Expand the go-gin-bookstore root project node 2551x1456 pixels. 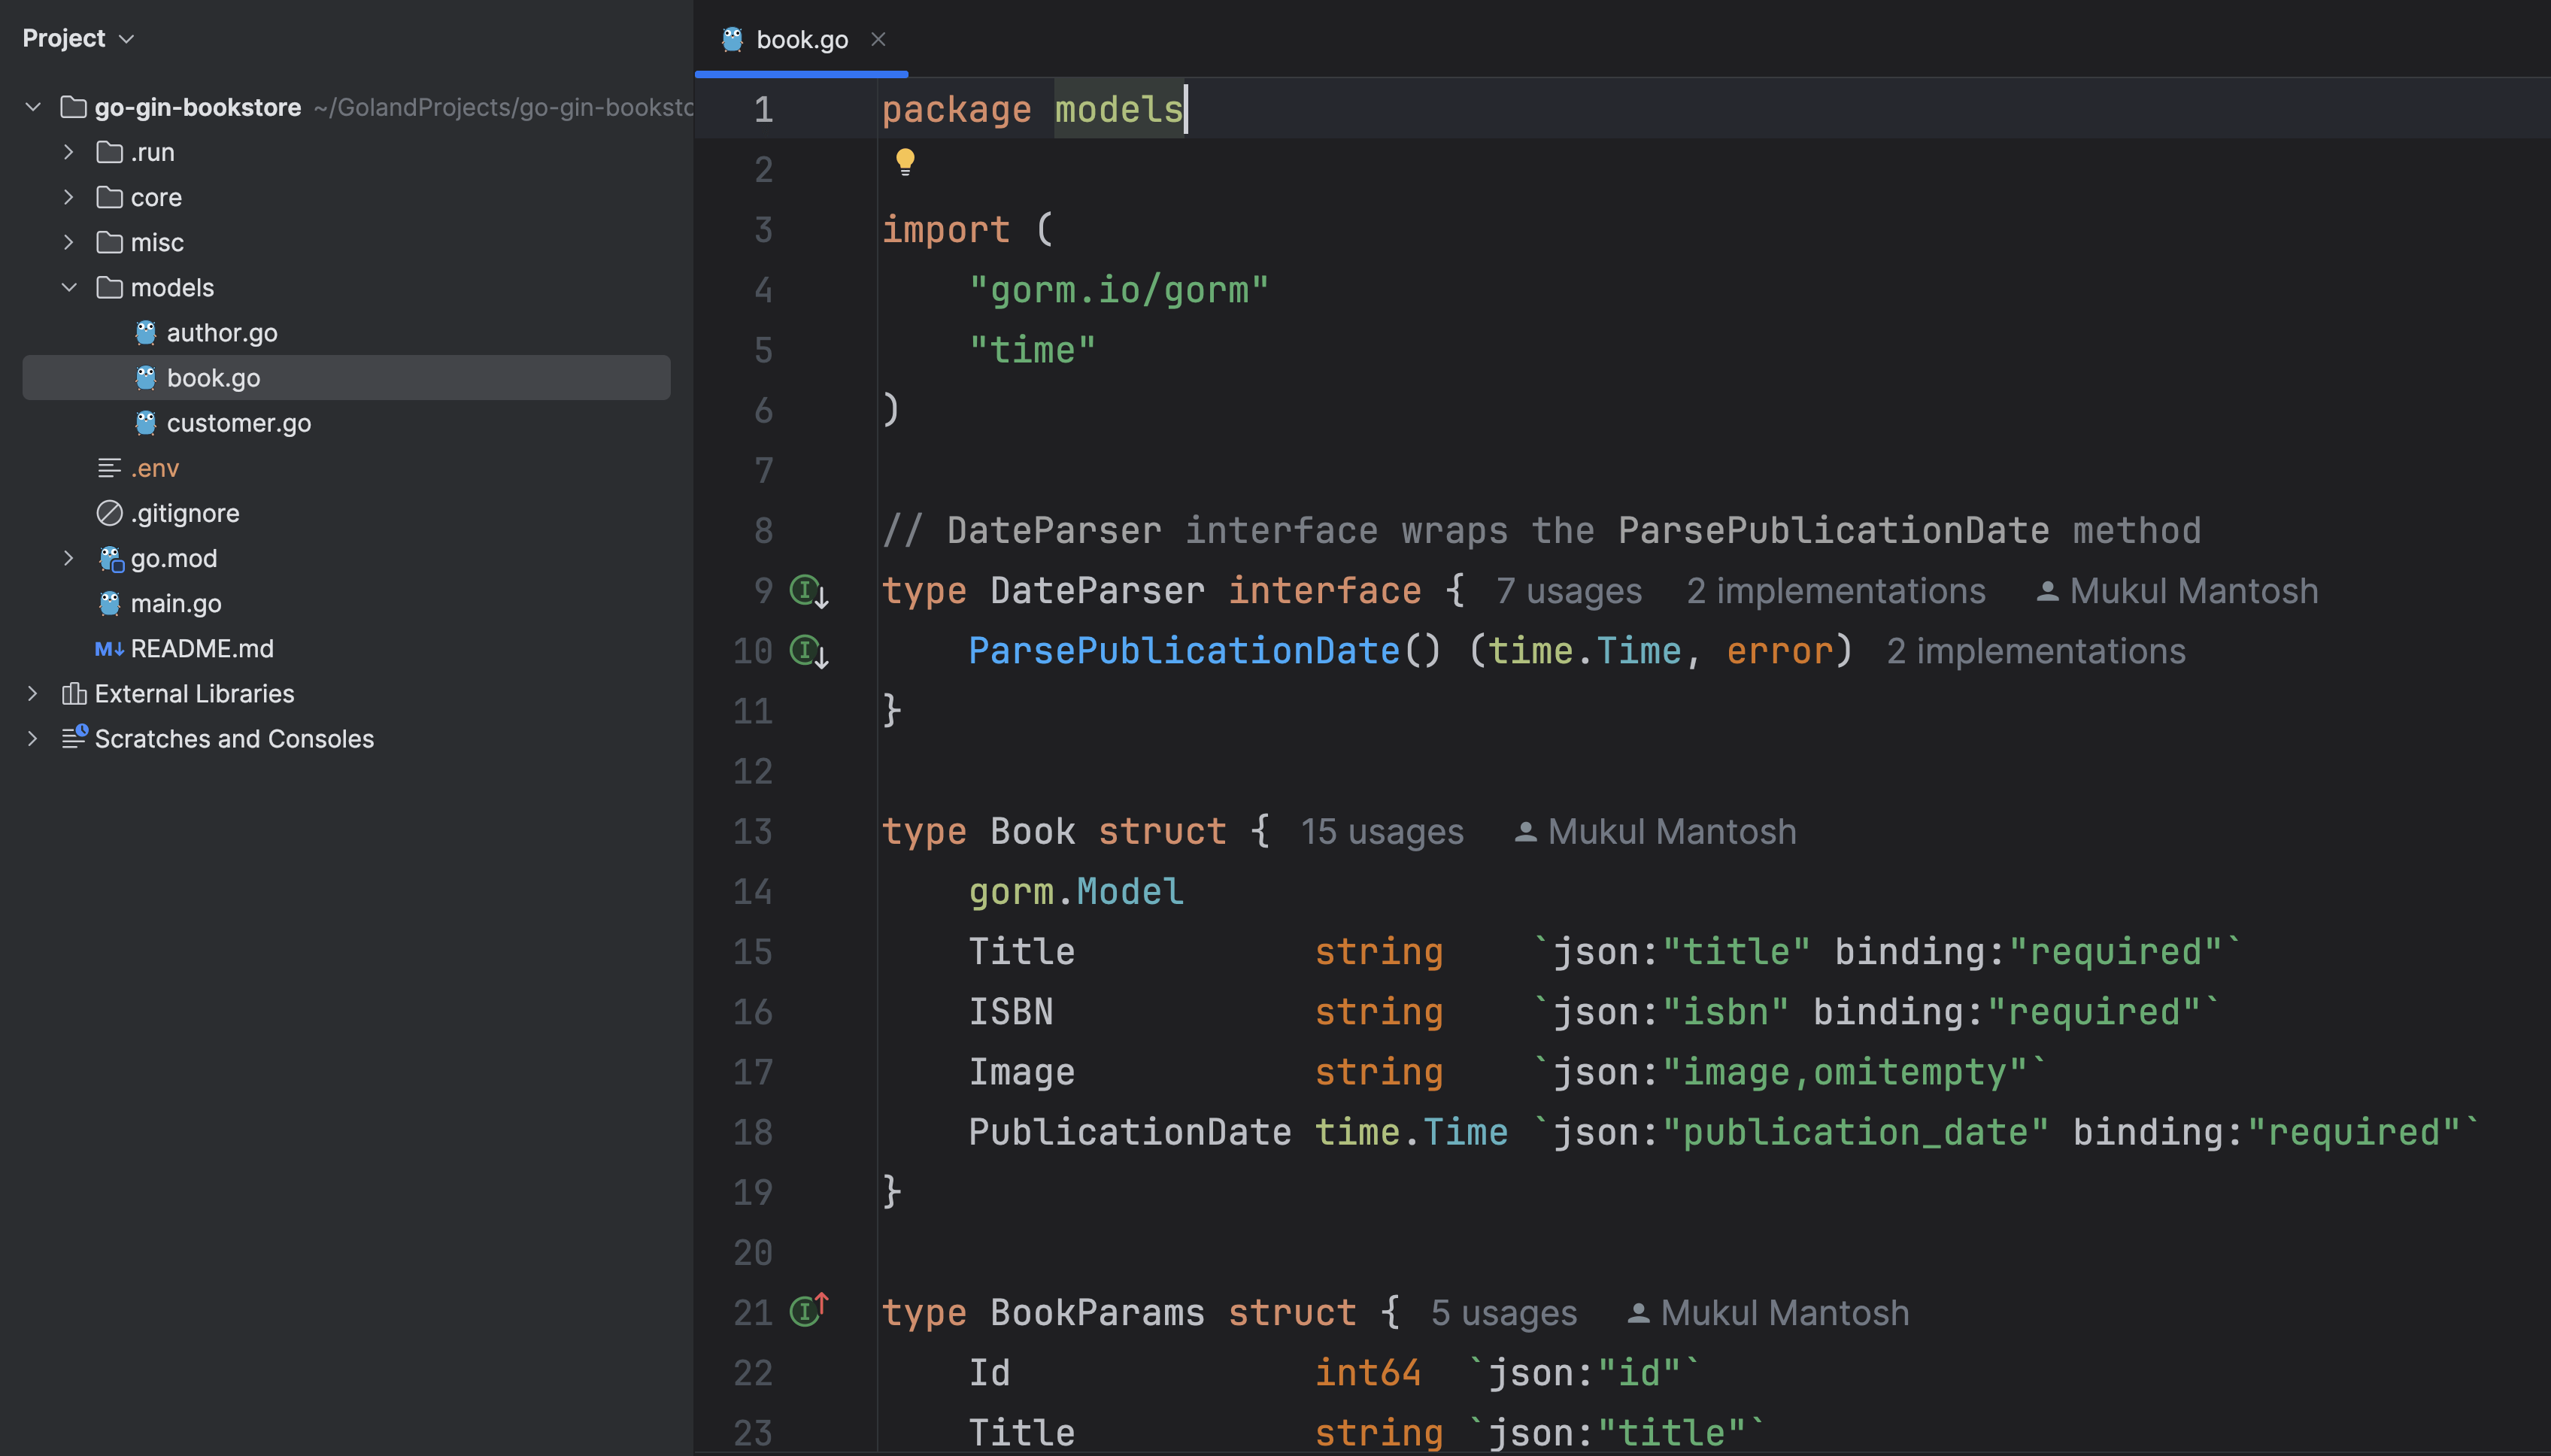[x=30, y=105]
